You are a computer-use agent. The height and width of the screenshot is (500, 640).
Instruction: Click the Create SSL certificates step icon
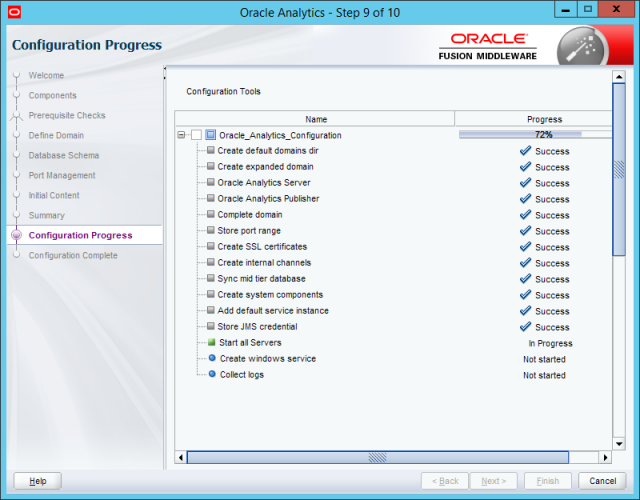(211, 246)
